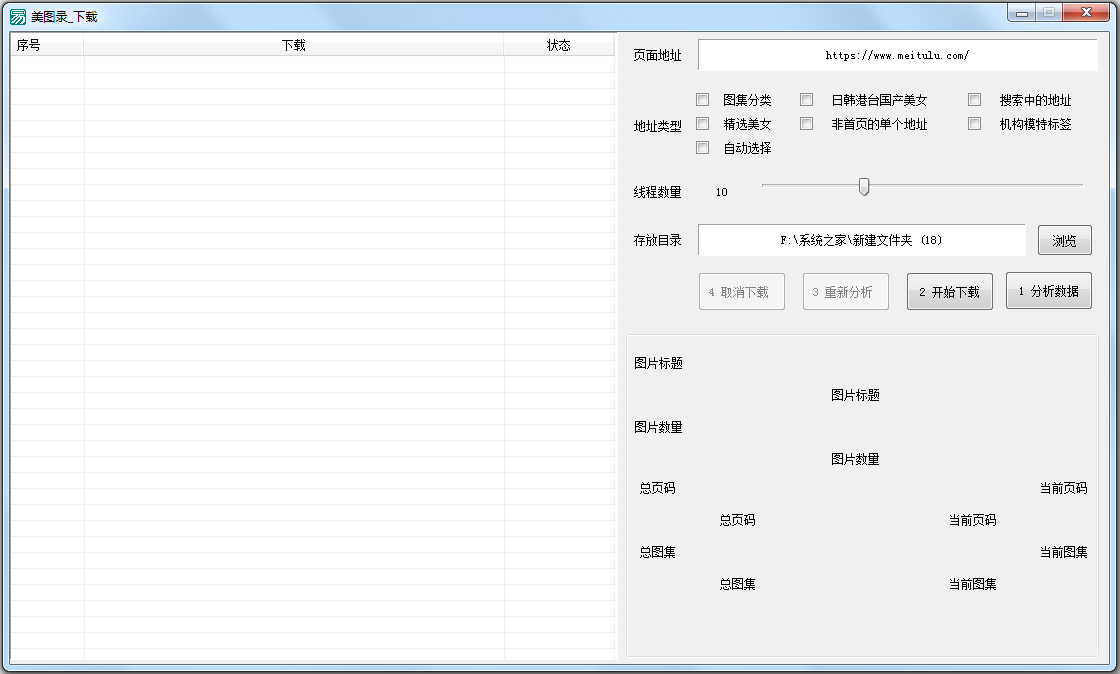Minimize the 美图录_下载 window
This screenshot has width=1120, height=674.
pyautogui.click(x=1021, y=13)
